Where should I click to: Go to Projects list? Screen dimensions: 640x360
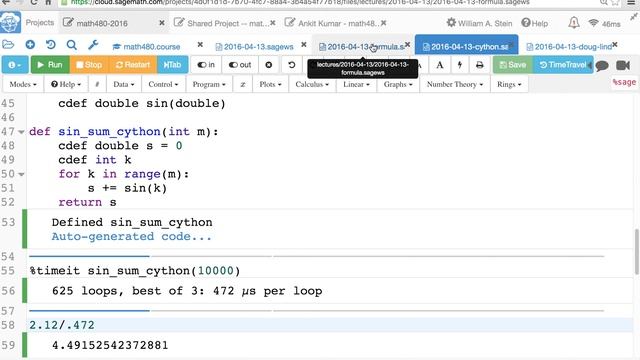pos(40,23)
